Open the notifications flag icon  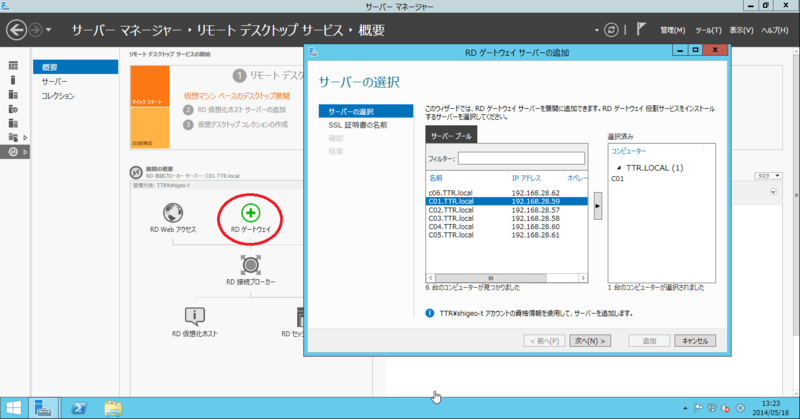pyautogui.click(x=641, y=30)
